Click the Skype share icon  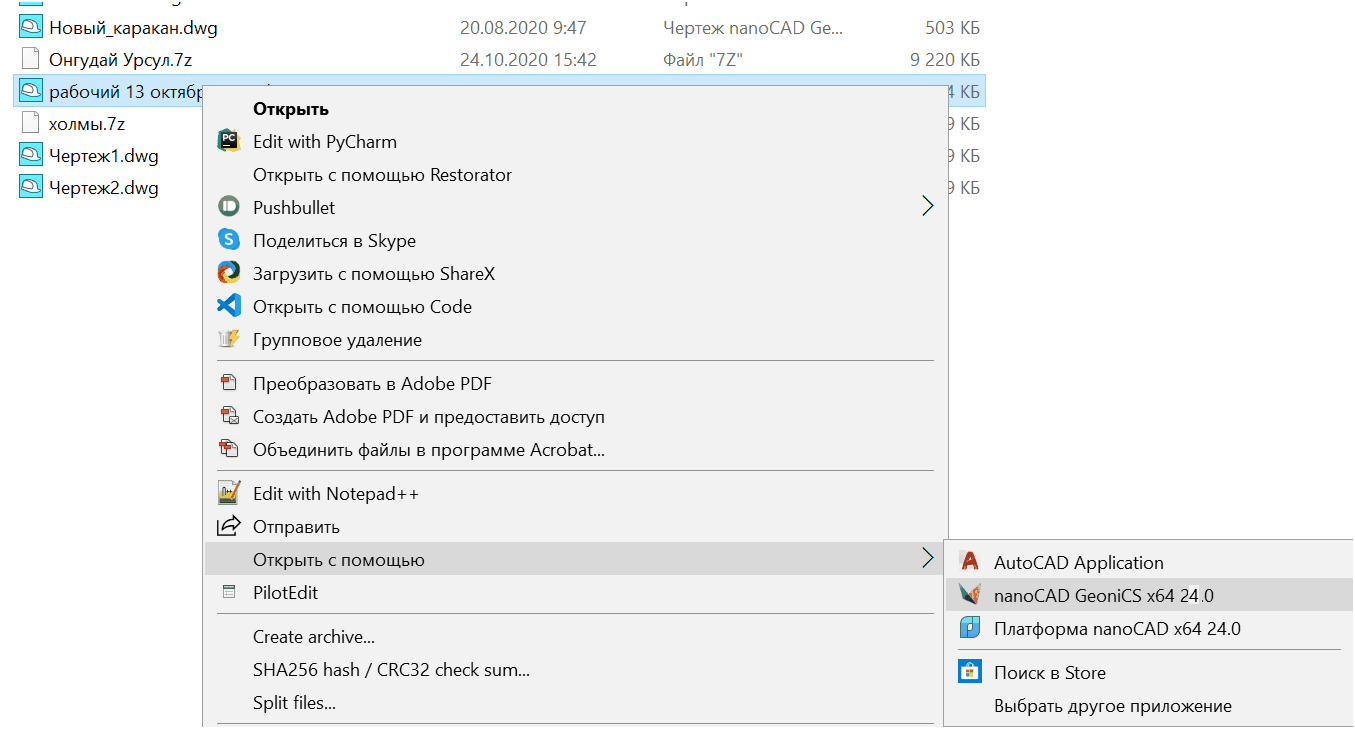(x=229, y=241)
